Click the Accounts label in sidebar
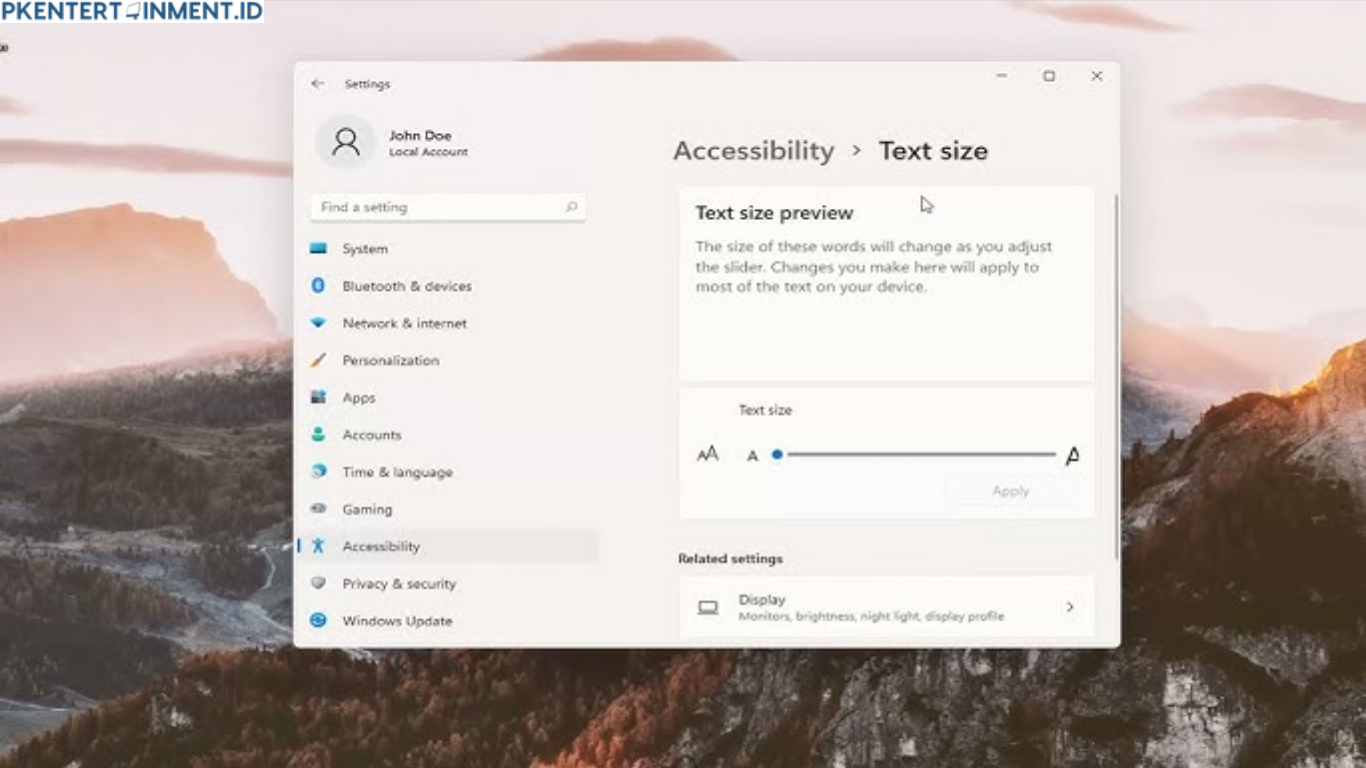The height and width of the screenshot is (768, 1366). point(372,435)
